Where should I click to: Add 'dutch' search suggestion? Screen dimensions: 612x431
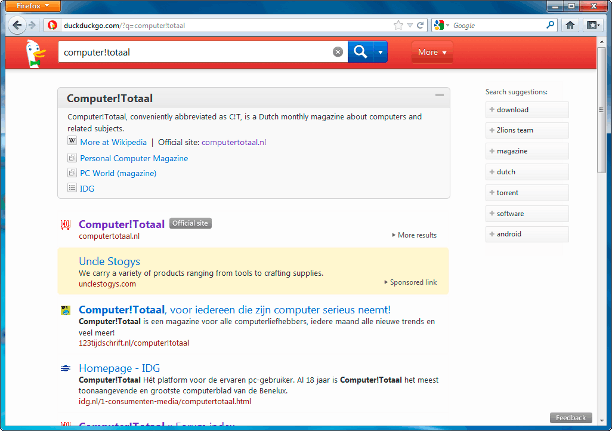tap(527, 172)
